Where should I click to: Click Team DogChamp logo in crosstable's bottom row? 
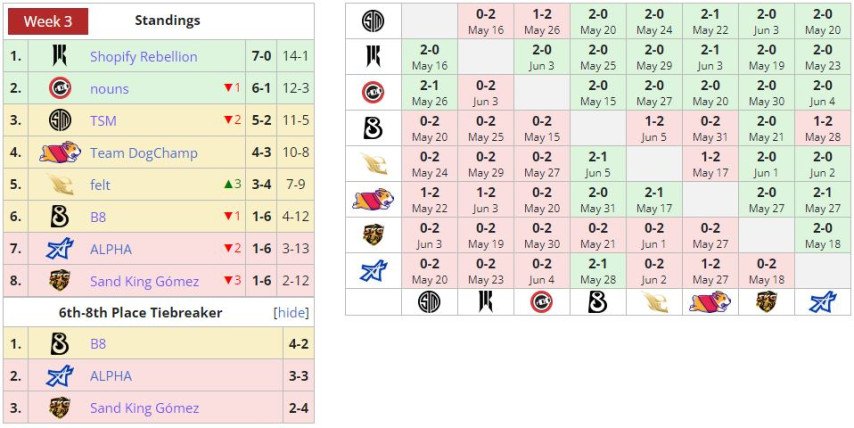click(709, 302)
